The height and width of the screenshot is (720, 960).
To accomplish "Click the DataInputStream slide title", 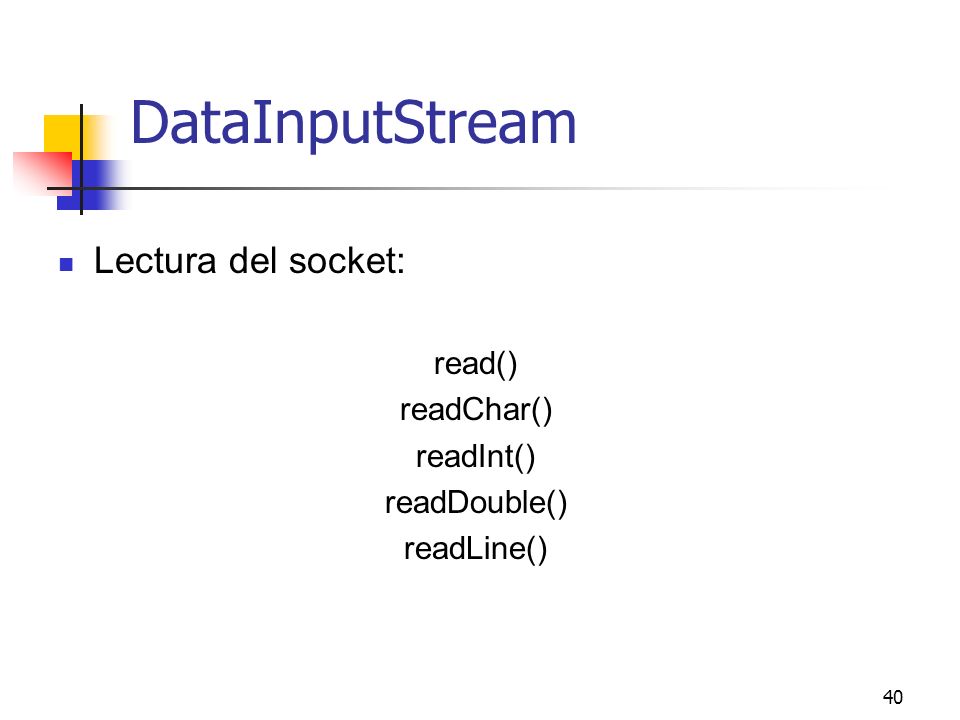I will pyautogui.click(x=353, y=124).
